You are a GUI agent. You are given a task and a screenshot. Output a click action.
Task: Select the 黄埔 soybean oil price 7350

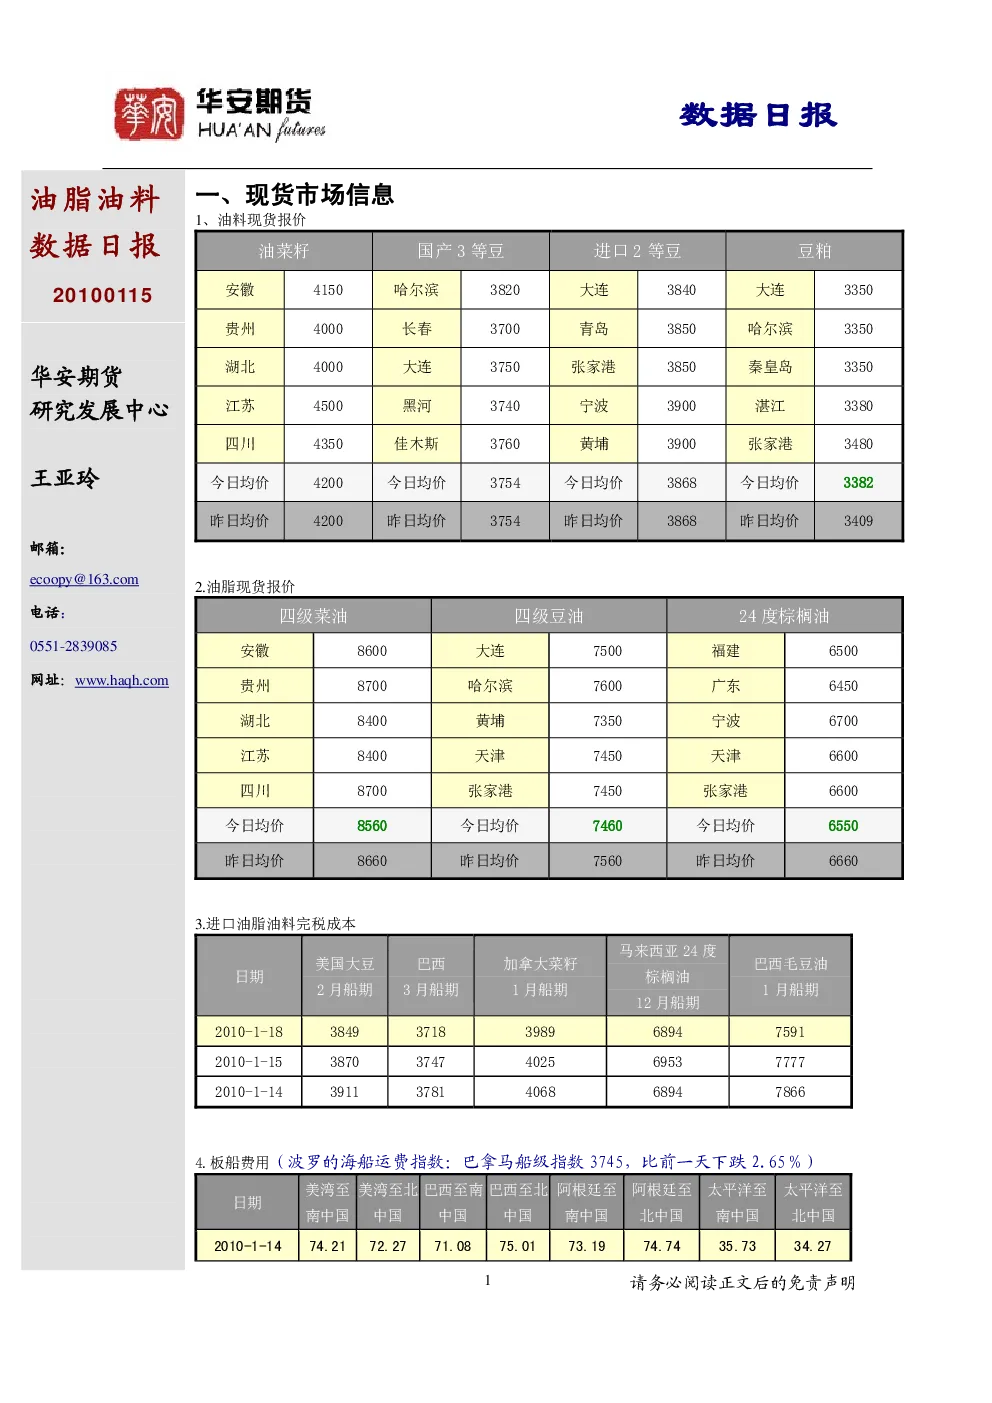[608, 721]
